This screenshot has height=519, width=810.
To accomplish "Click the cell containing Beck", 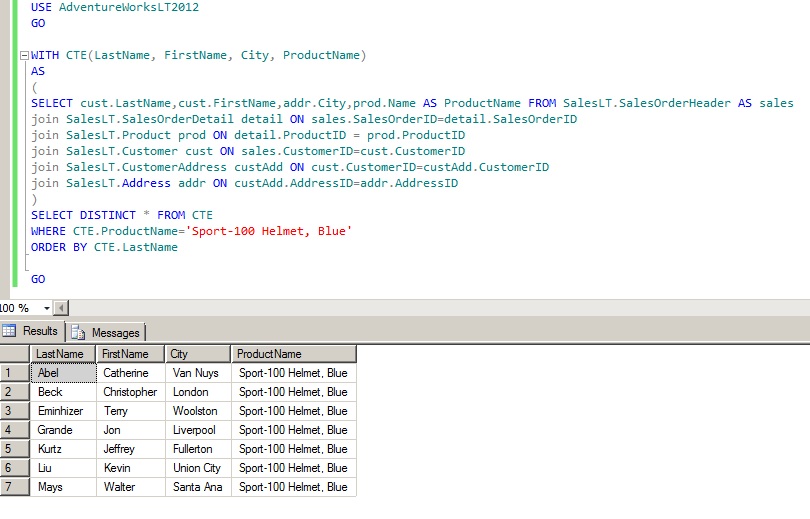I will click(64, 392).
